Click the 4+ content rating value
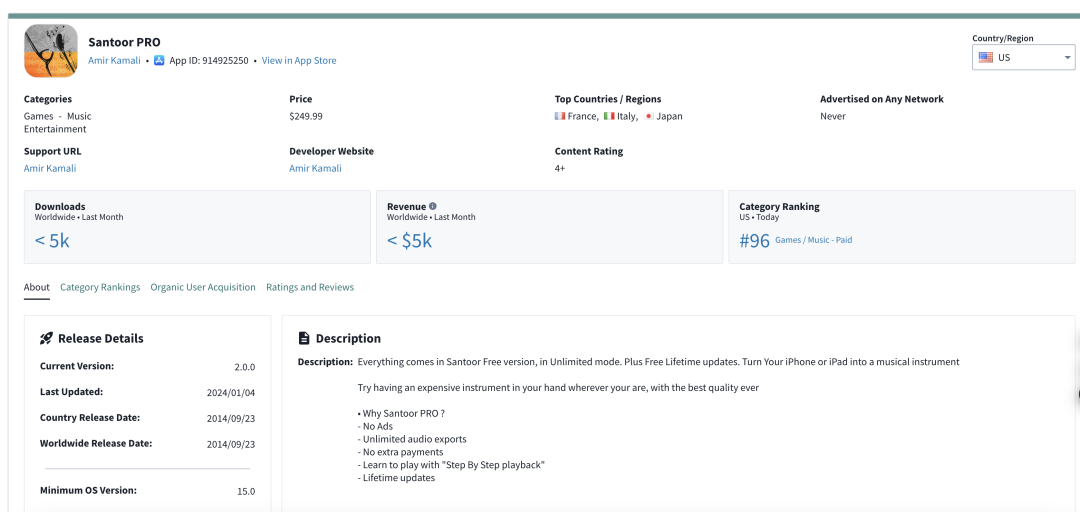The image size is (1080, 512). (560, 168)
